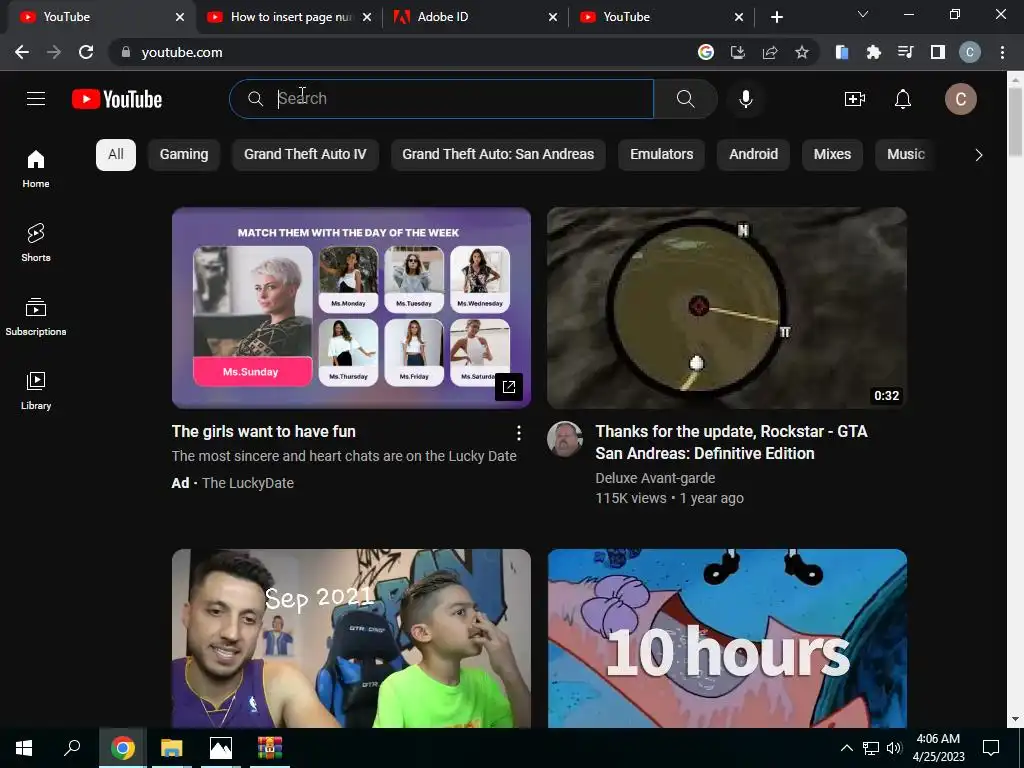Image resolution: width=1024 pixels, height=768 pixels.
Task: Open 'Thanks for the update, Rockstar' video title
Action: pyautogui.click(x=731, y=442)
